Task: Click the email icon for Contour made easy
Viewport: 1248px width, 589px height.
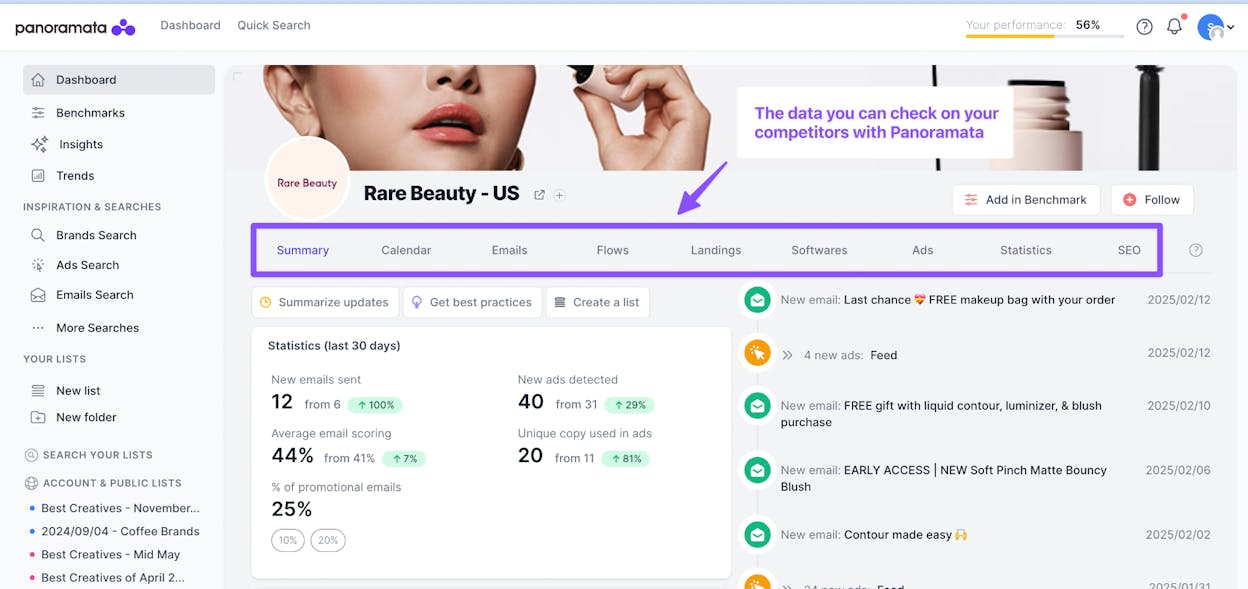Action: [757, 536]
